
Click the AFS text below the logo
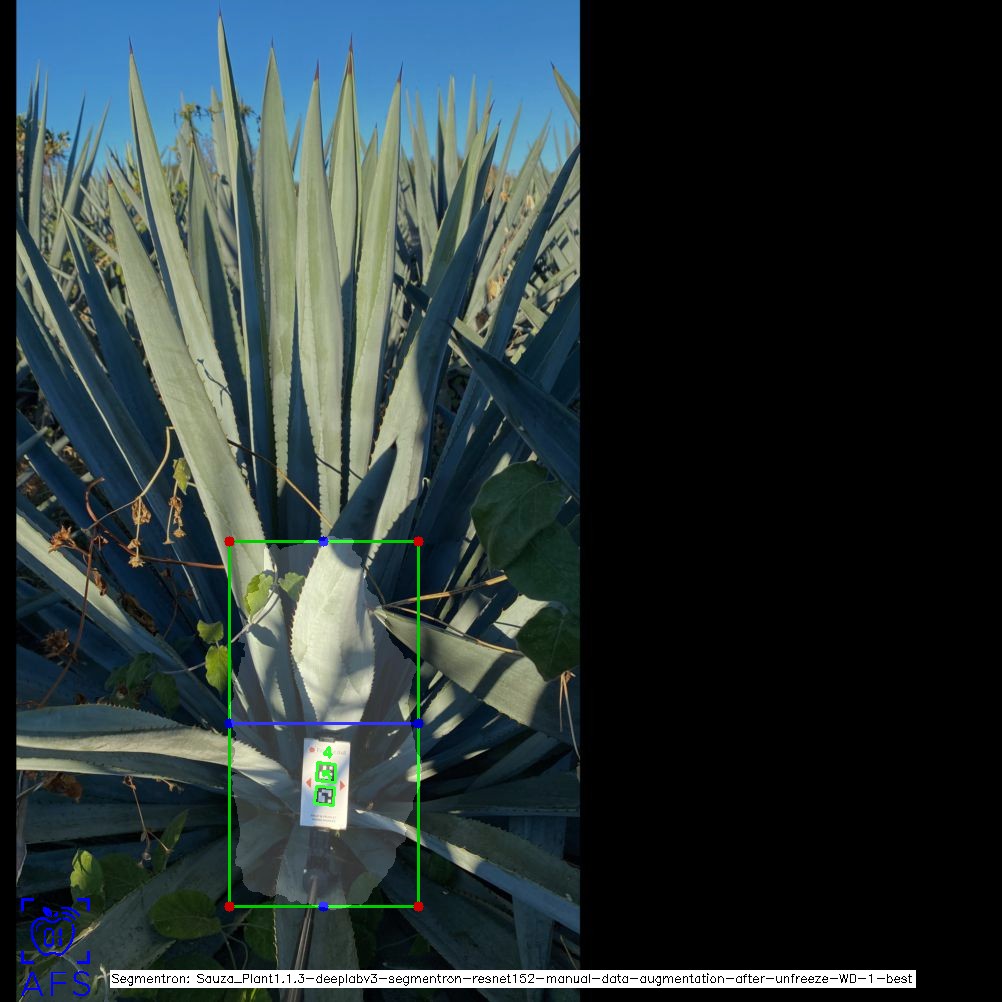click(x=56, y=984)
